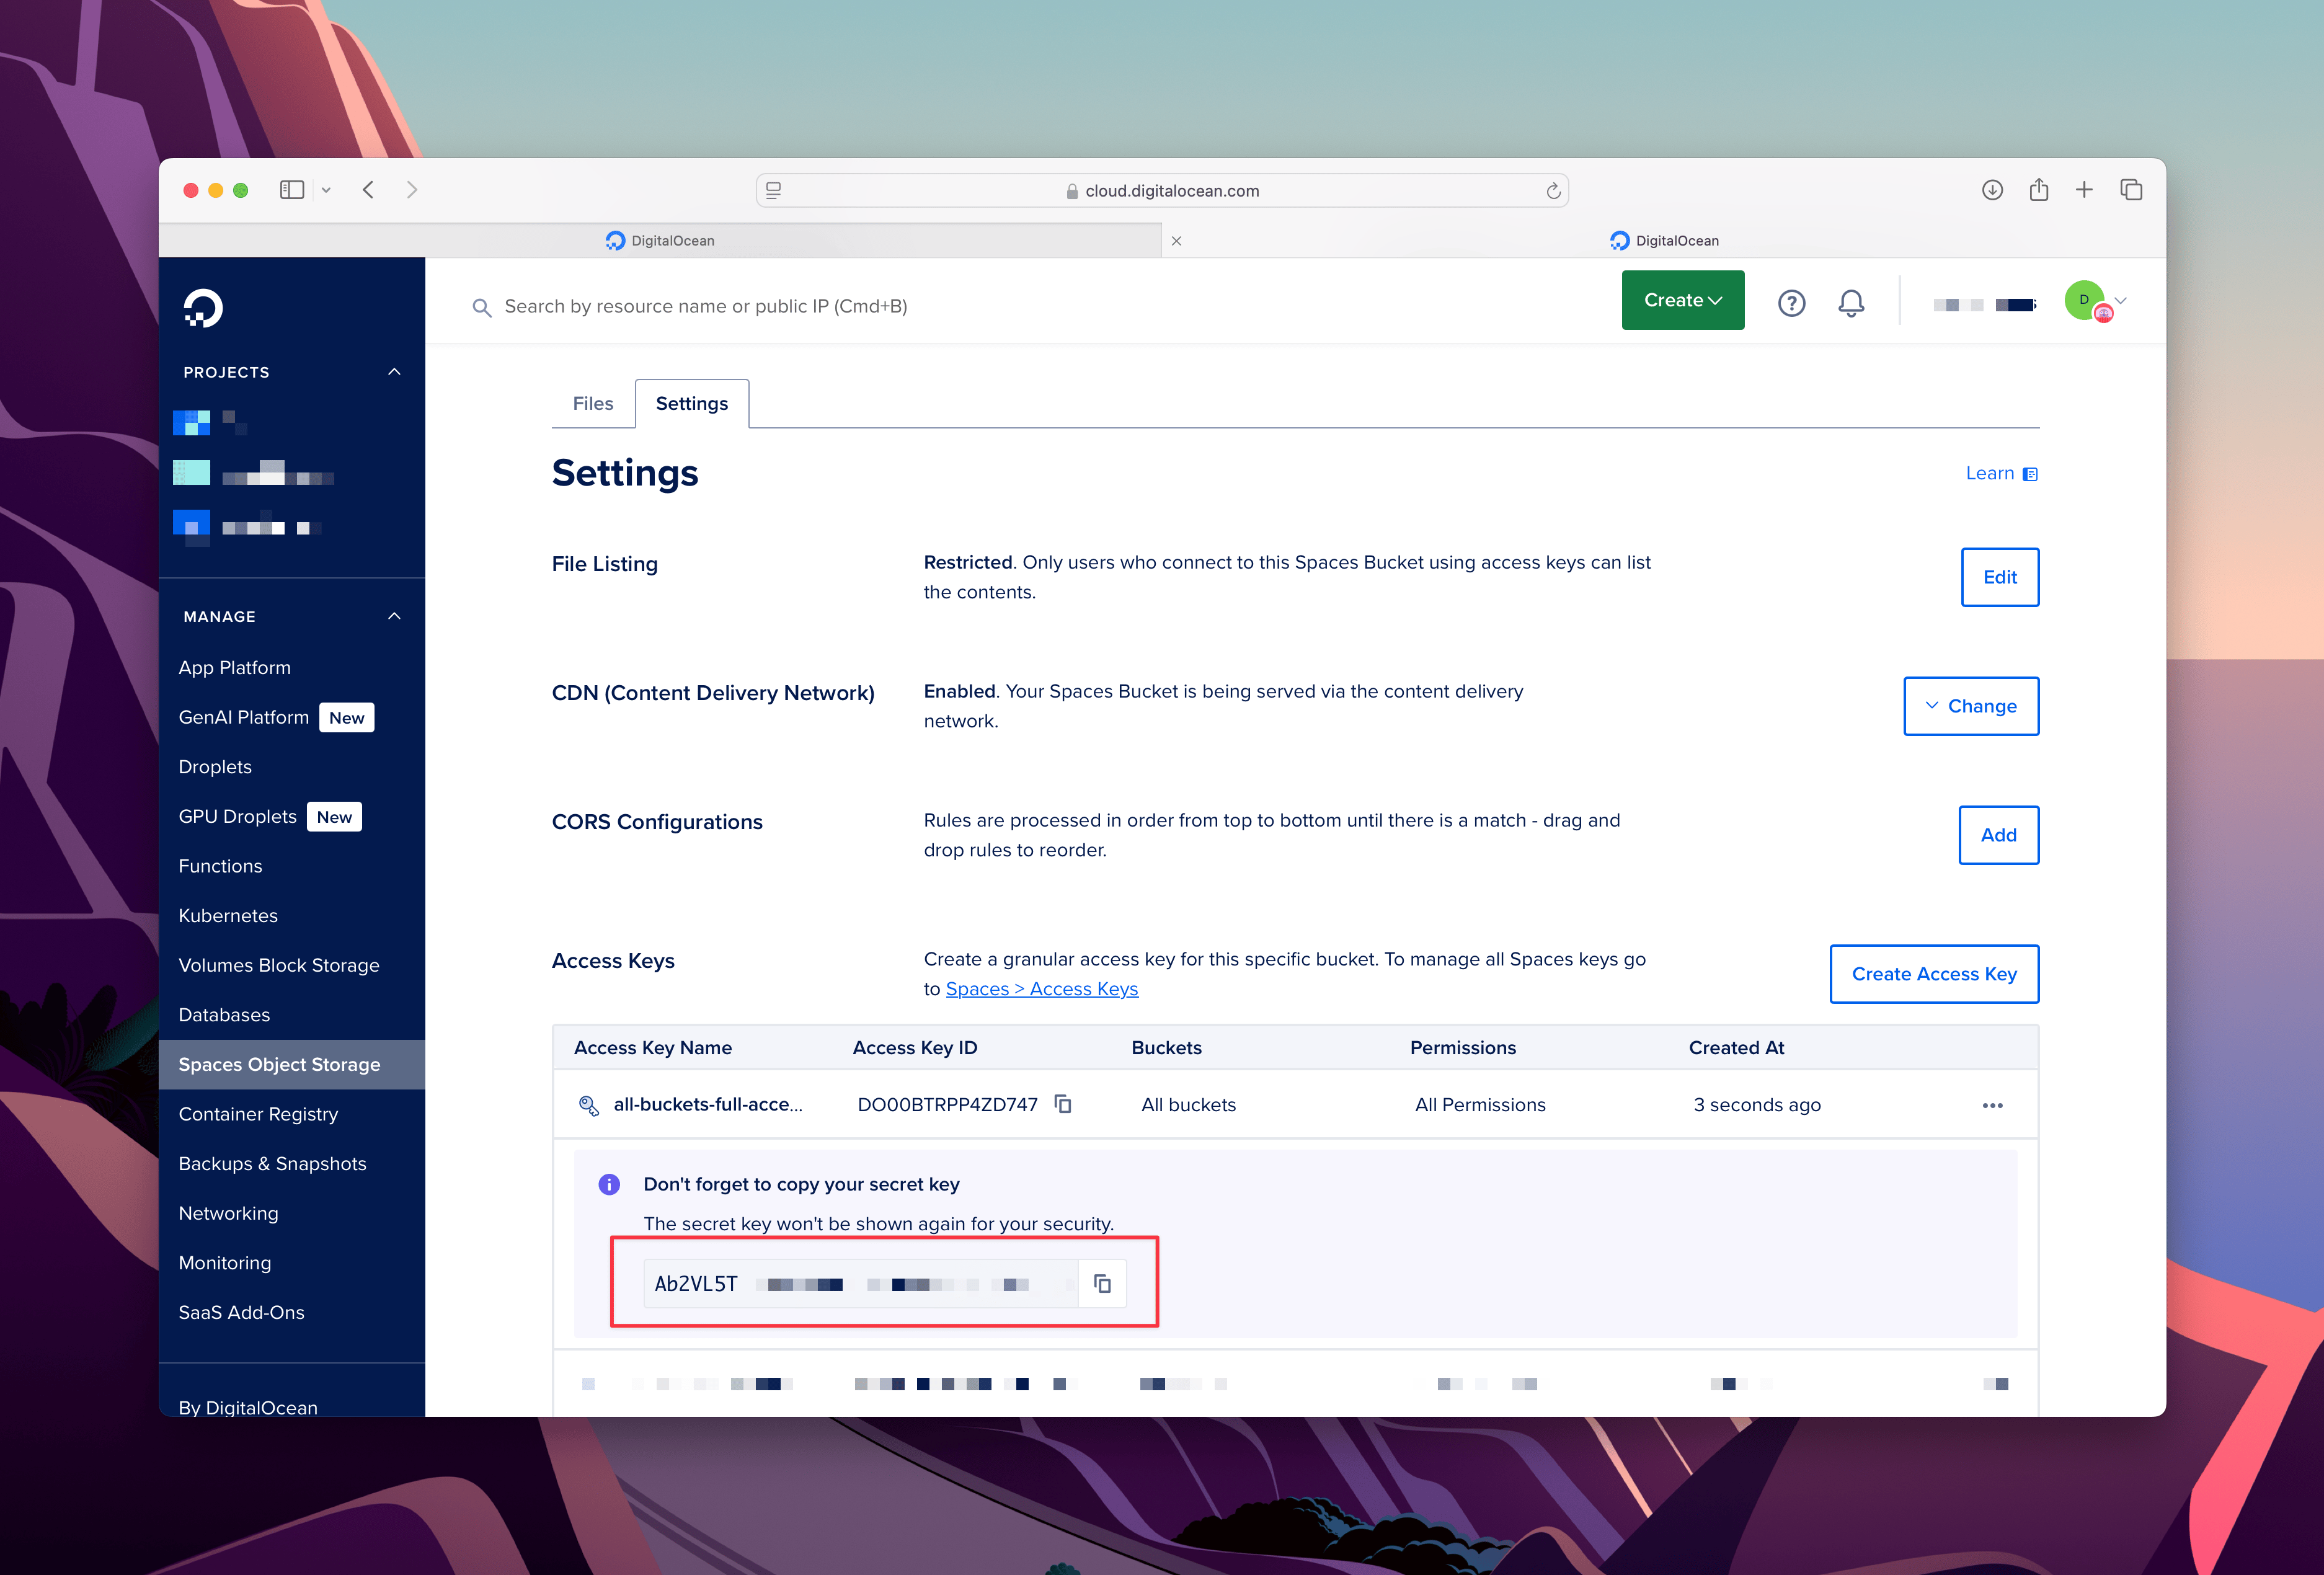
Task: Edit the File Listing setting
Action: (x=1999, y=577)
